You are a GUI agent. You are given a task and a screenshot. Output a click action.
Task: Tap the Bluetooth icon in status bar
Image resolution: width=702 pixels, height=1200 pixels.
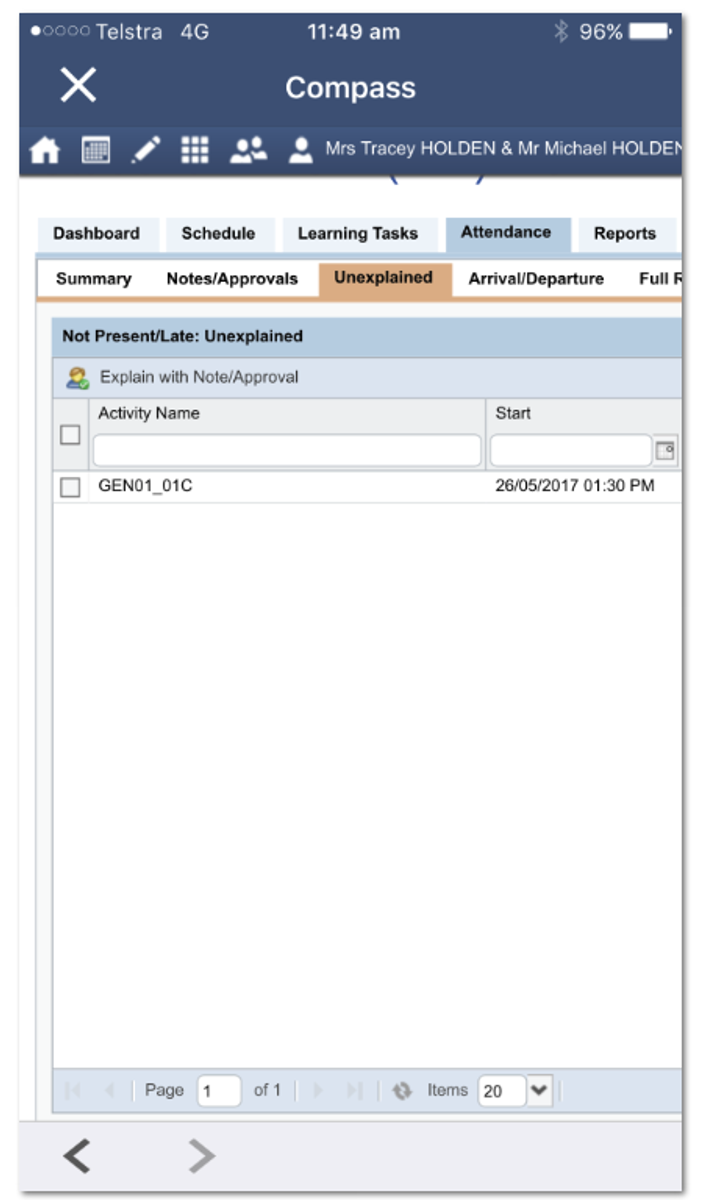point(560,32)
